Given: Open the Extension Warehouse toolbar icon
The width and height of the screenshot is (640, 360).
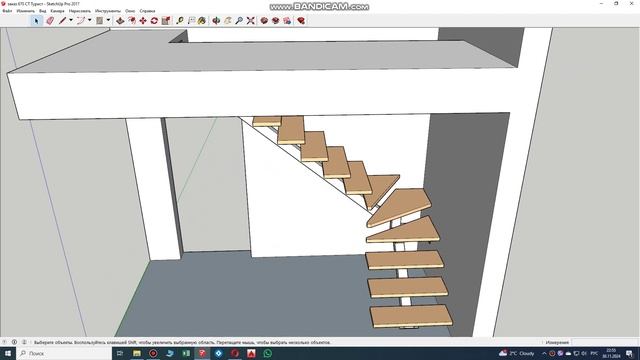Looking at the screenshot, I should 287,20.
